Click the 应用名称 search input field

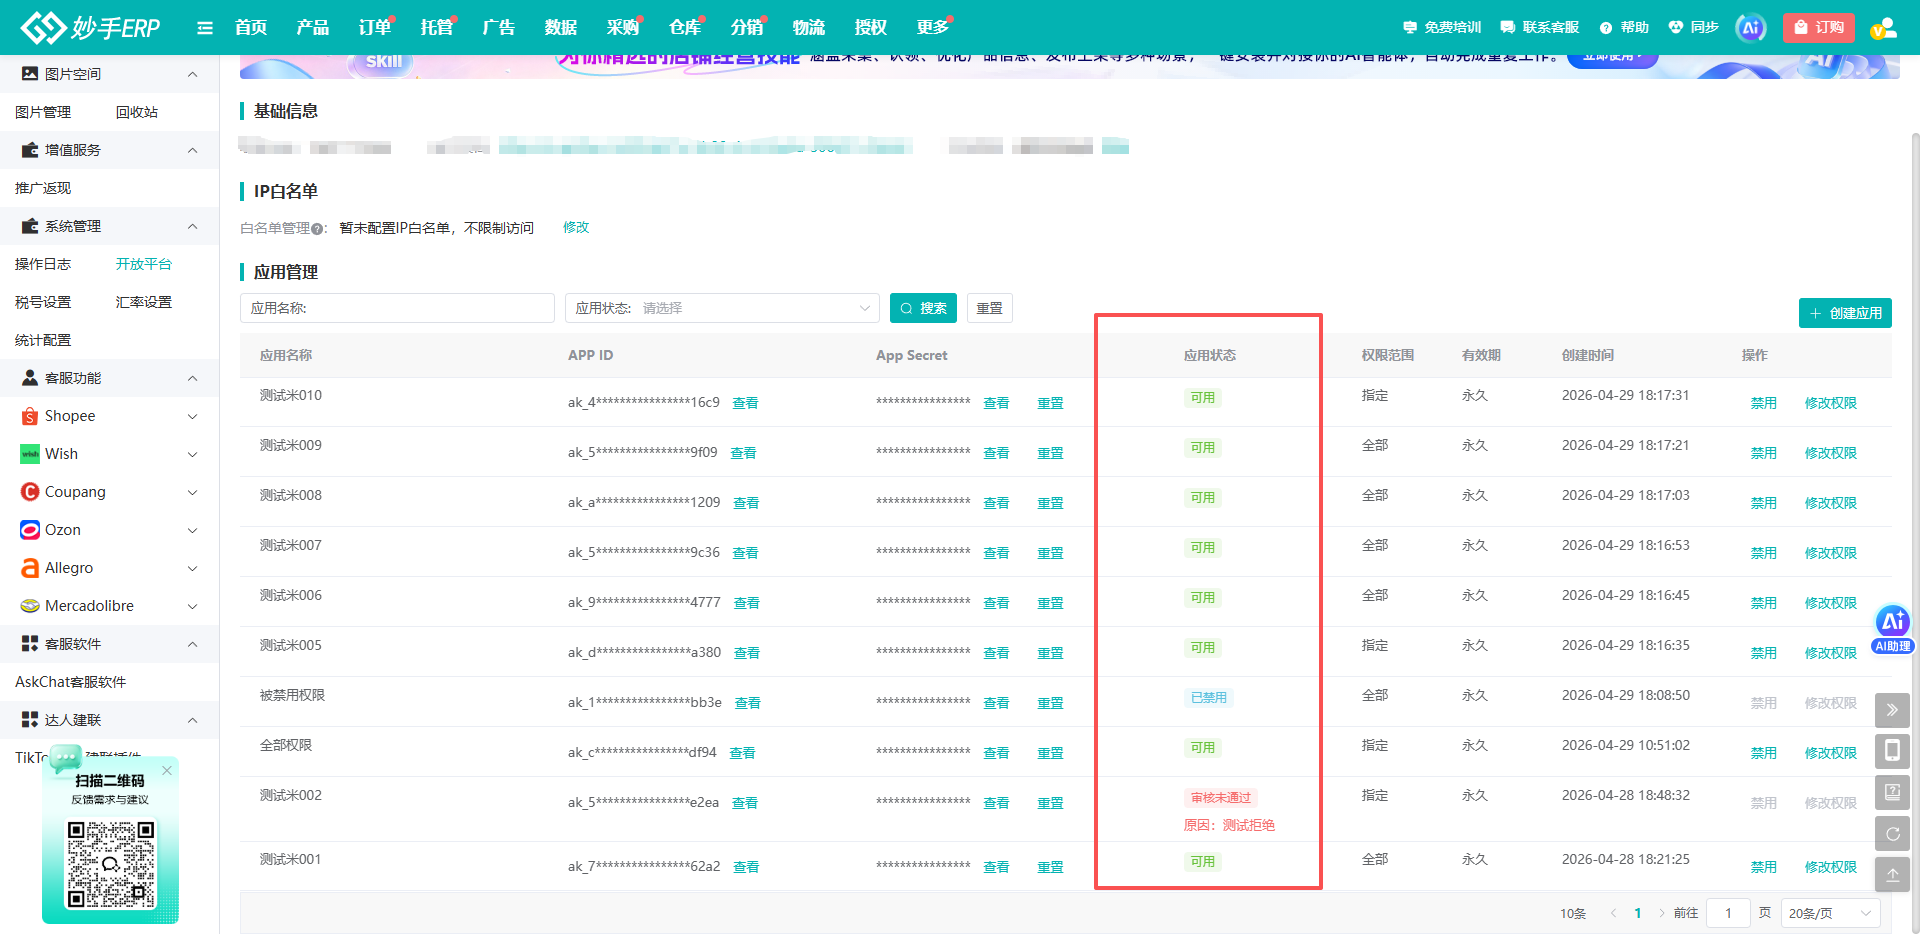point(397,308)
